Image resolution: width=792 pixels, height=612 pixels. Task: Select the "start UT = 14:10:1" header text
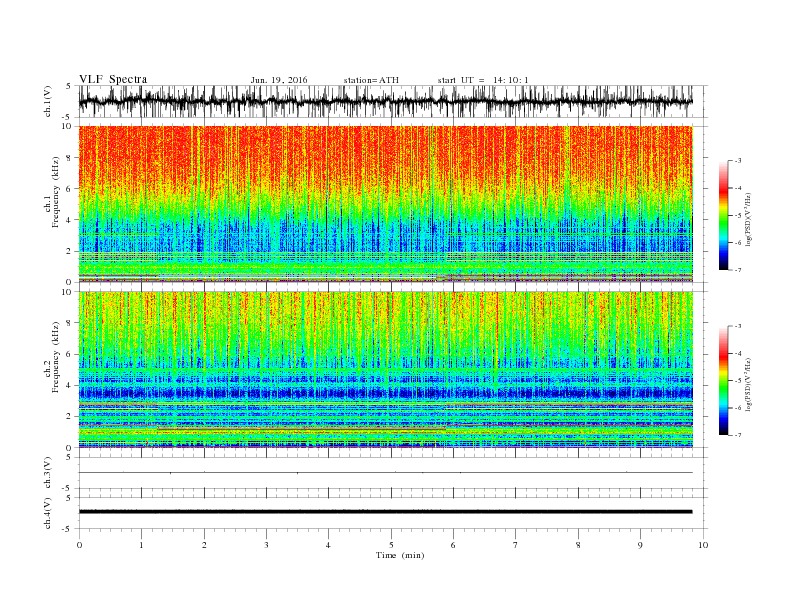pos(483,80)
